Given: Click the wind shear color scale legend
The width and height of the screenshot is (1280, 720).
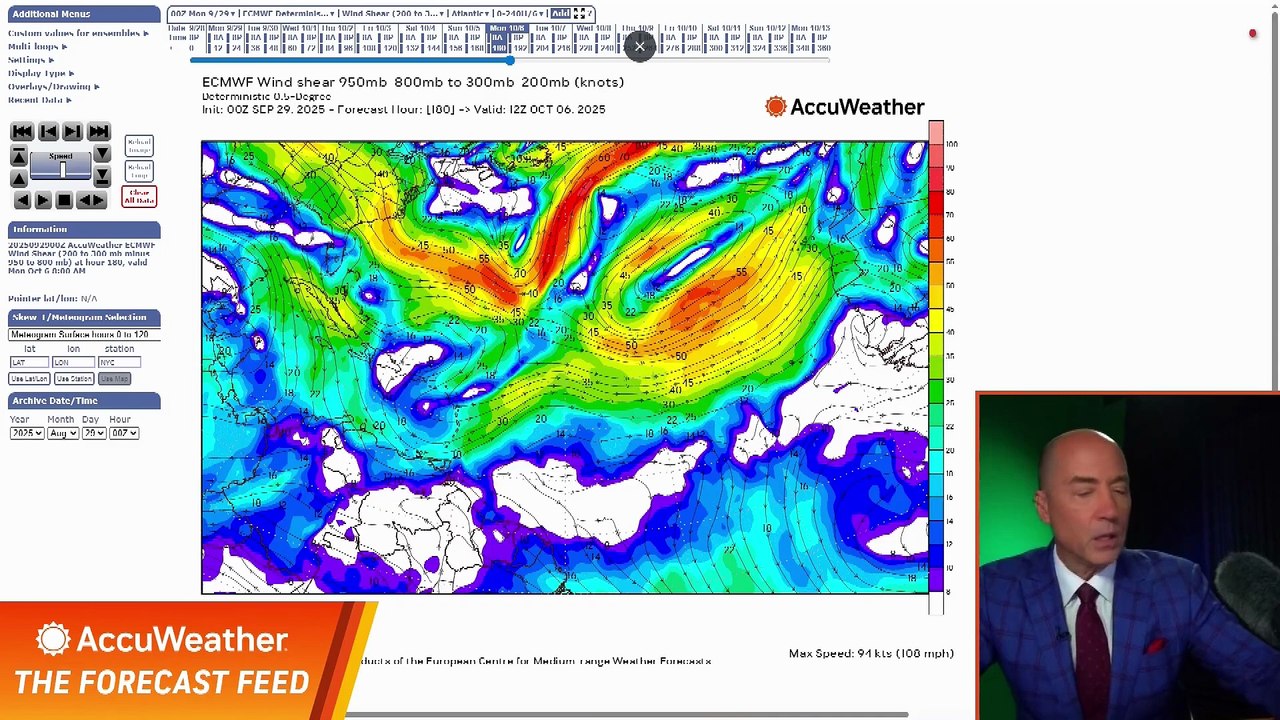Looking at the screenshot, I should [x=936, y=367].
